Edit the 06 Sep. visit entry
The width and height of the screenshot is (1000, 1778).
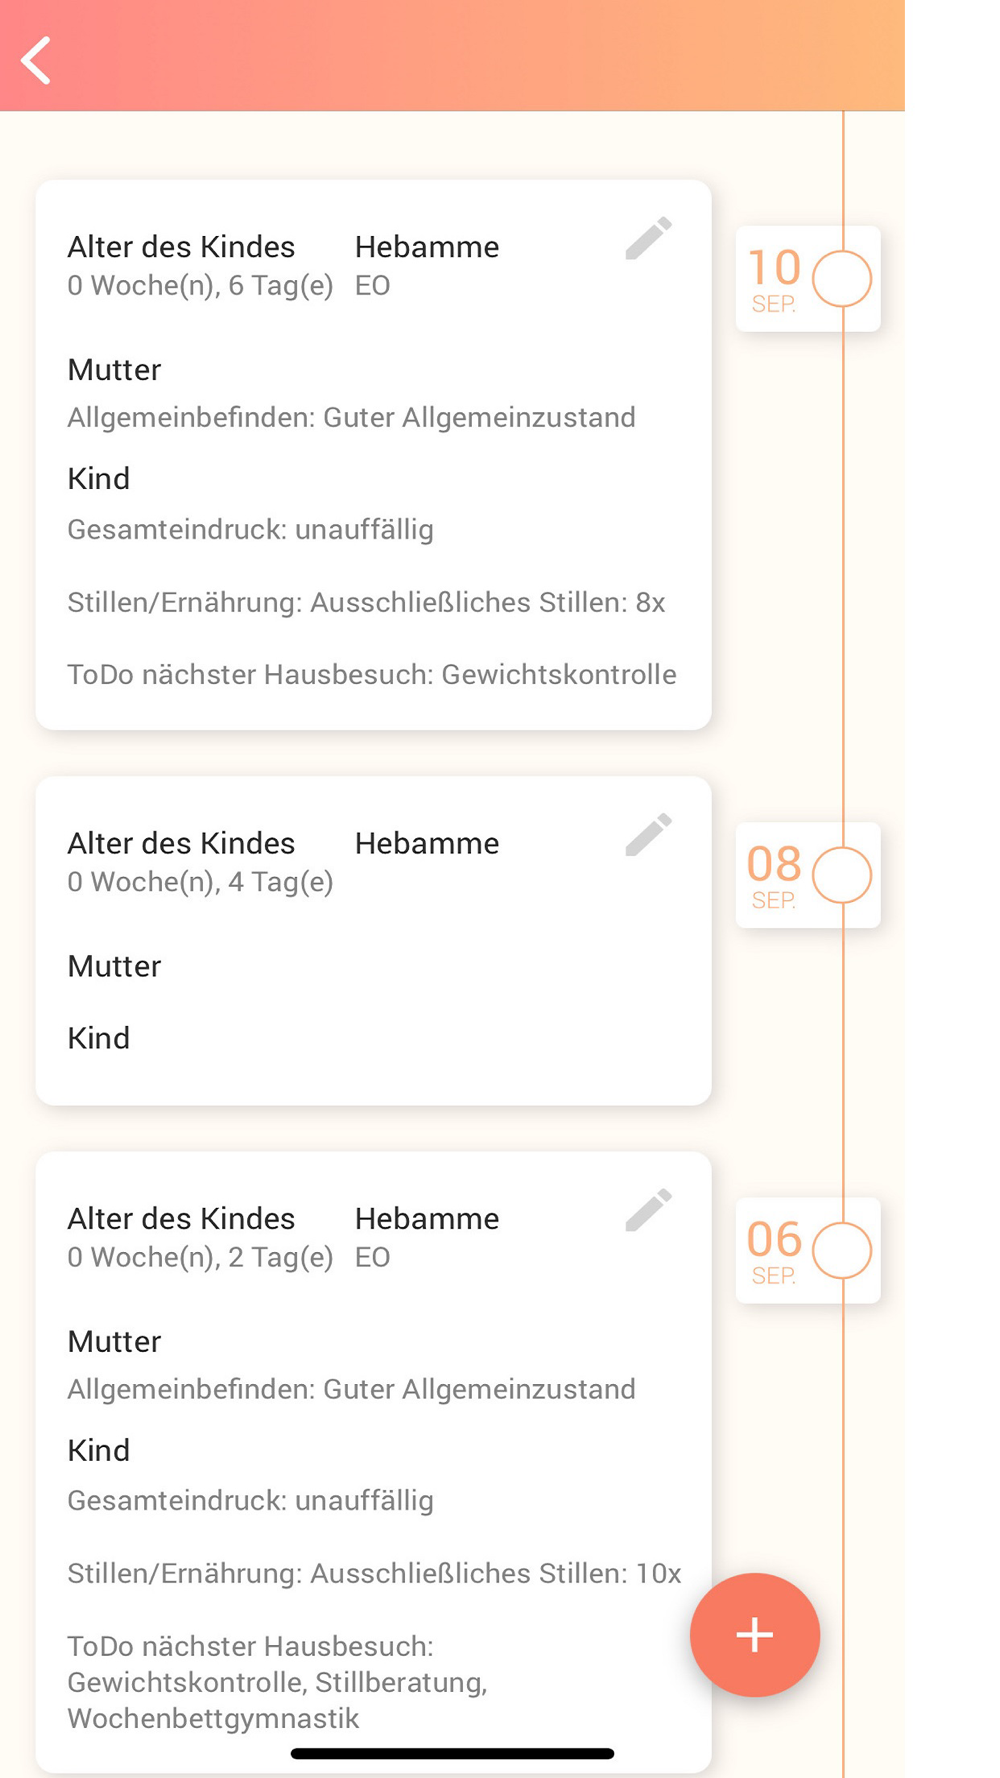pyautogui.click(x=648, y=1210)
